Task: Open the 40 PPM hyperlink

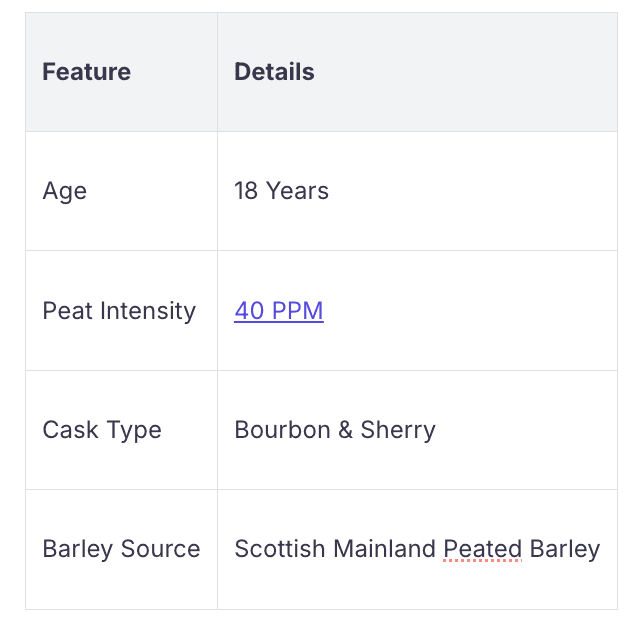Action: click(x=278, y=311)
